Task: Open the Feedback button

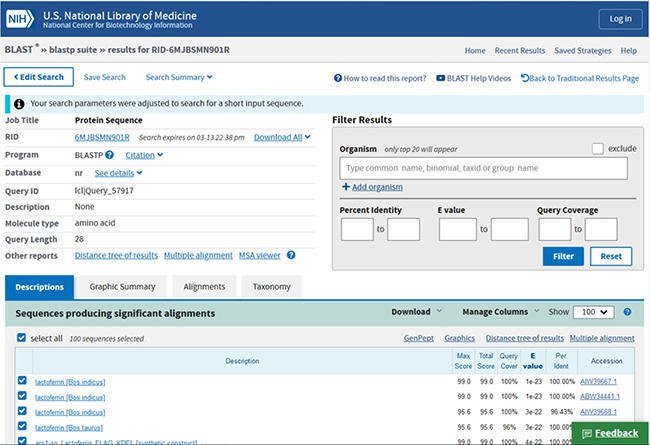Action: coord(610,433)
